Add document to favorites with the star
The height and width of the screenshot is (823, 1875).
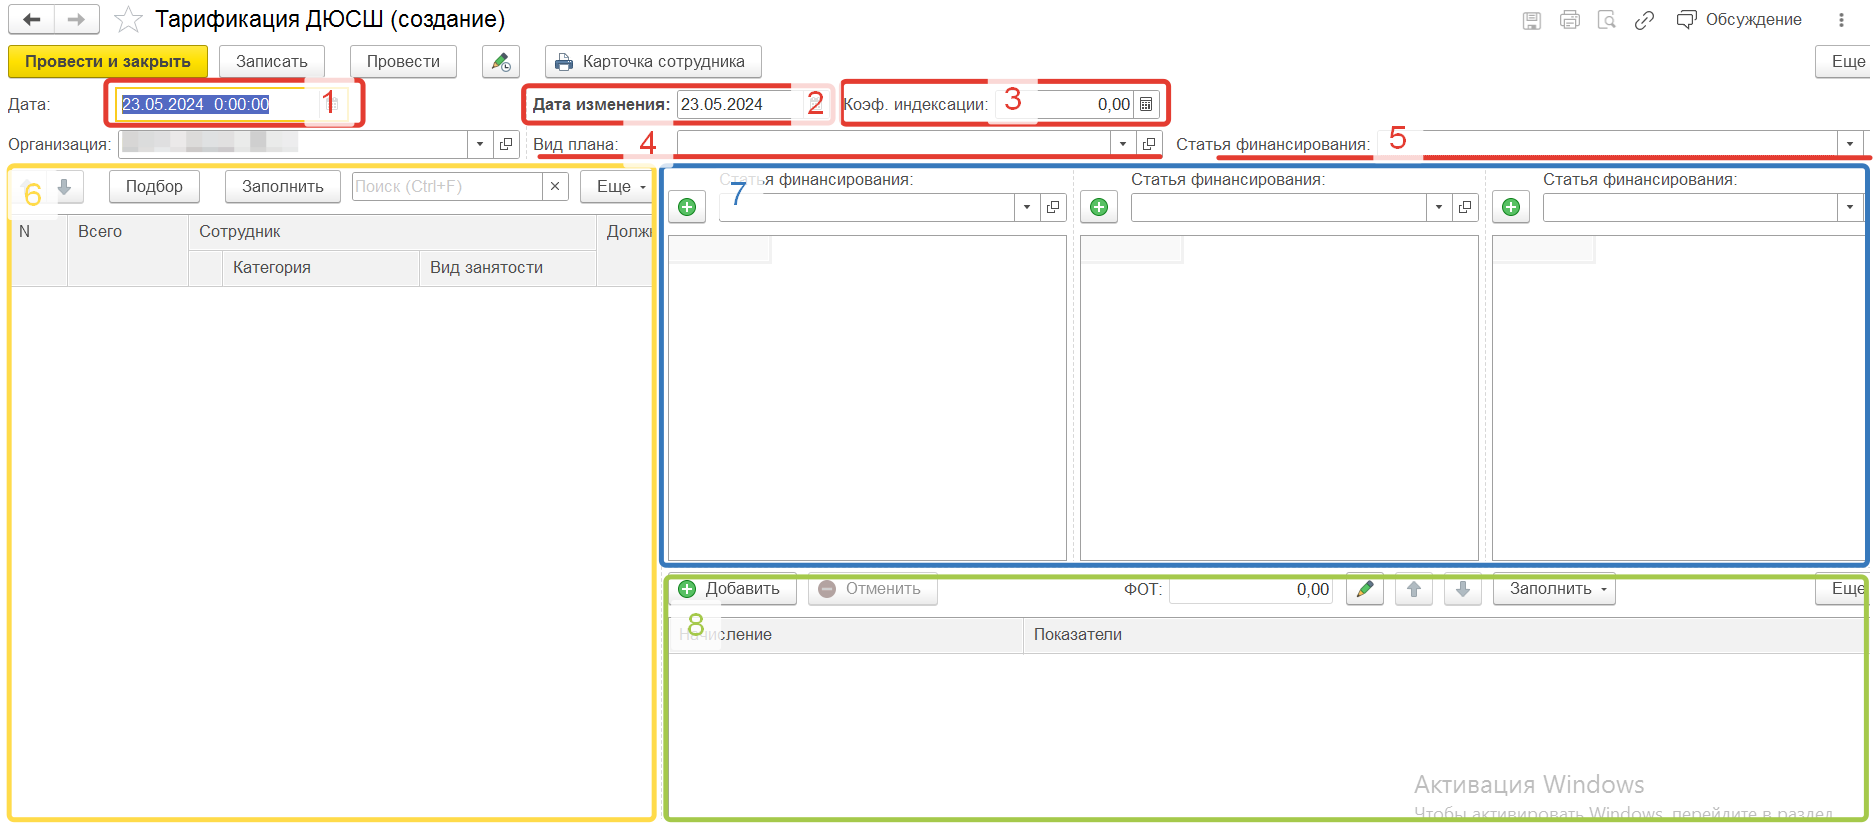click(x=128, y=20)
